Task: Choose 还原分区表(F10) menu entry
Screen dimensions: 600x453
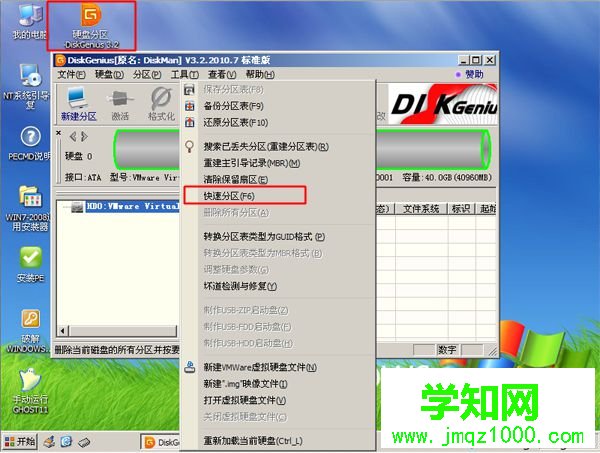Action: pos(279,122)
